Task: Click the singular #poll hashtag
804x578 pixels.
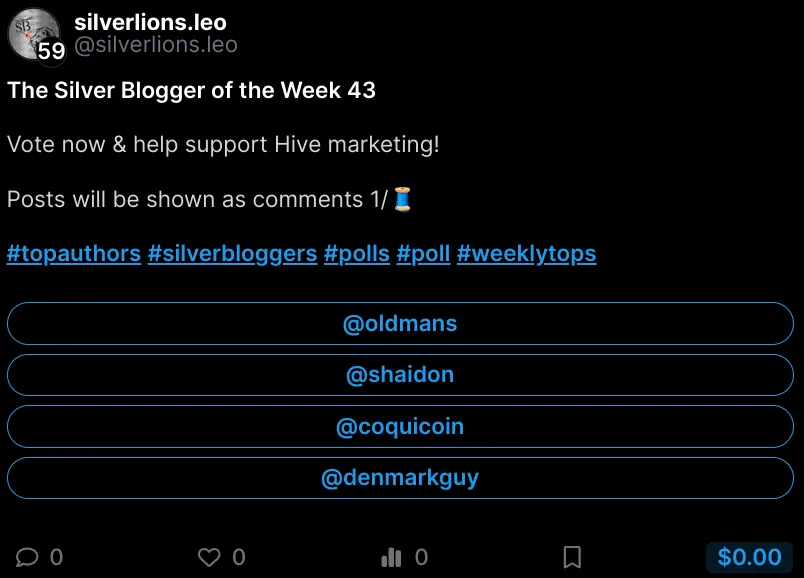Action: point(423,253)
